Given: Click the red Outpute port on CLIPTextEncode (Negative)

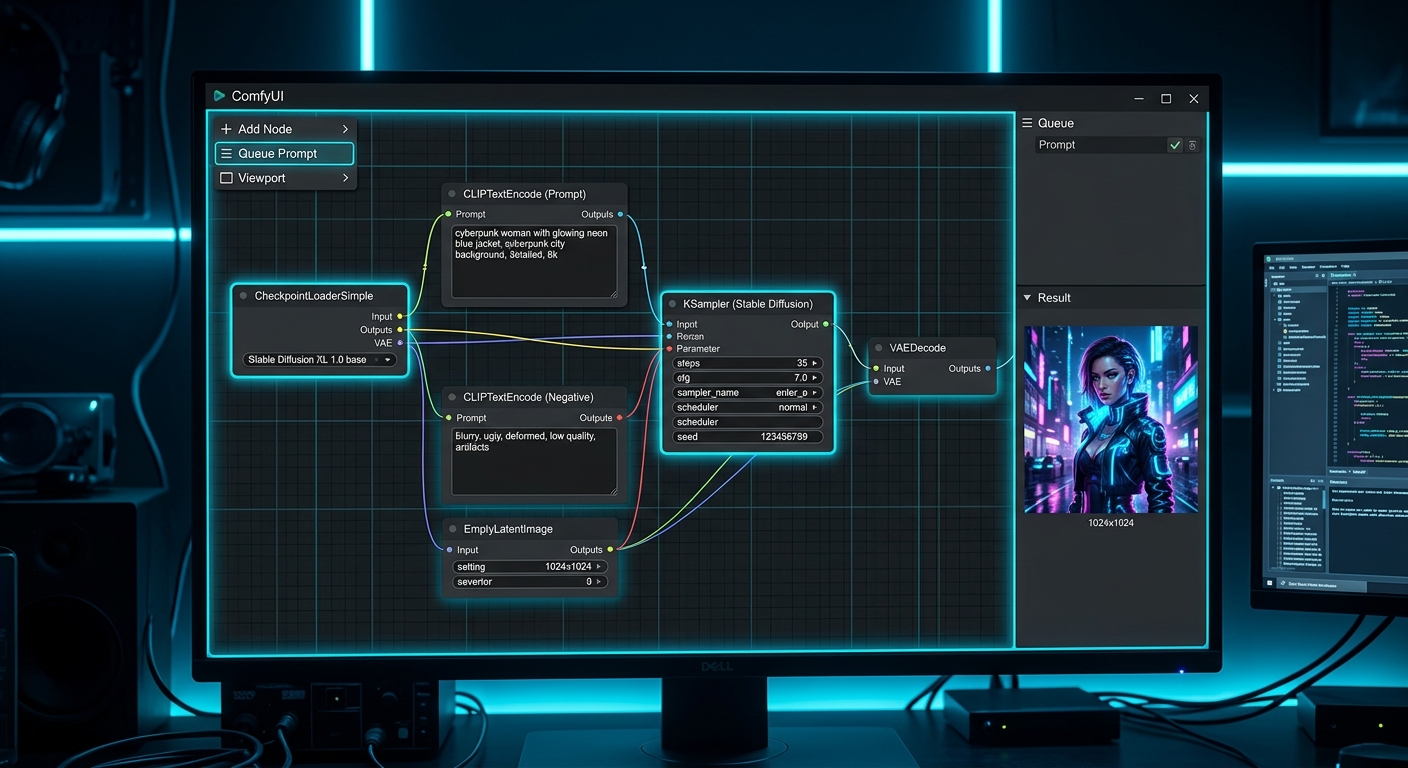Looking at the screenshot, I should click(x=620, y=418).
